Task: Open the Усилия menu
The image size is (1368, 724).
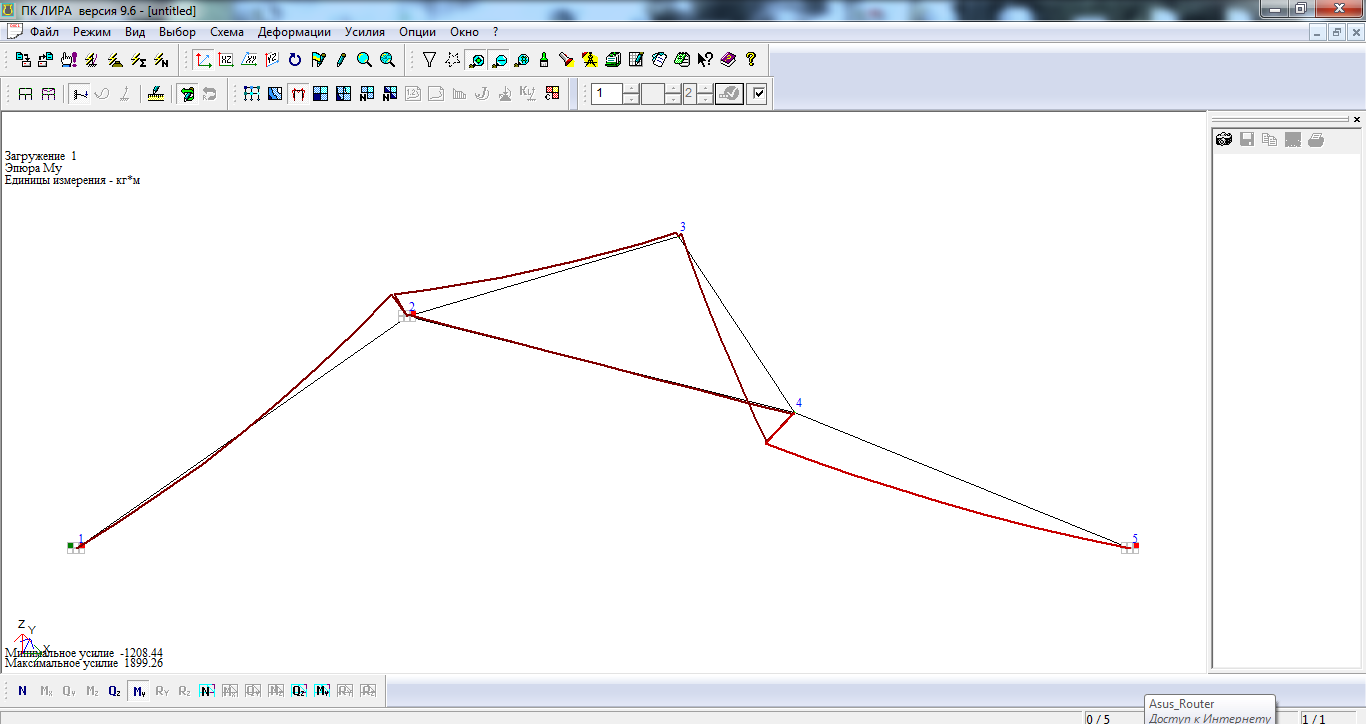Action: tap(365, 32)
